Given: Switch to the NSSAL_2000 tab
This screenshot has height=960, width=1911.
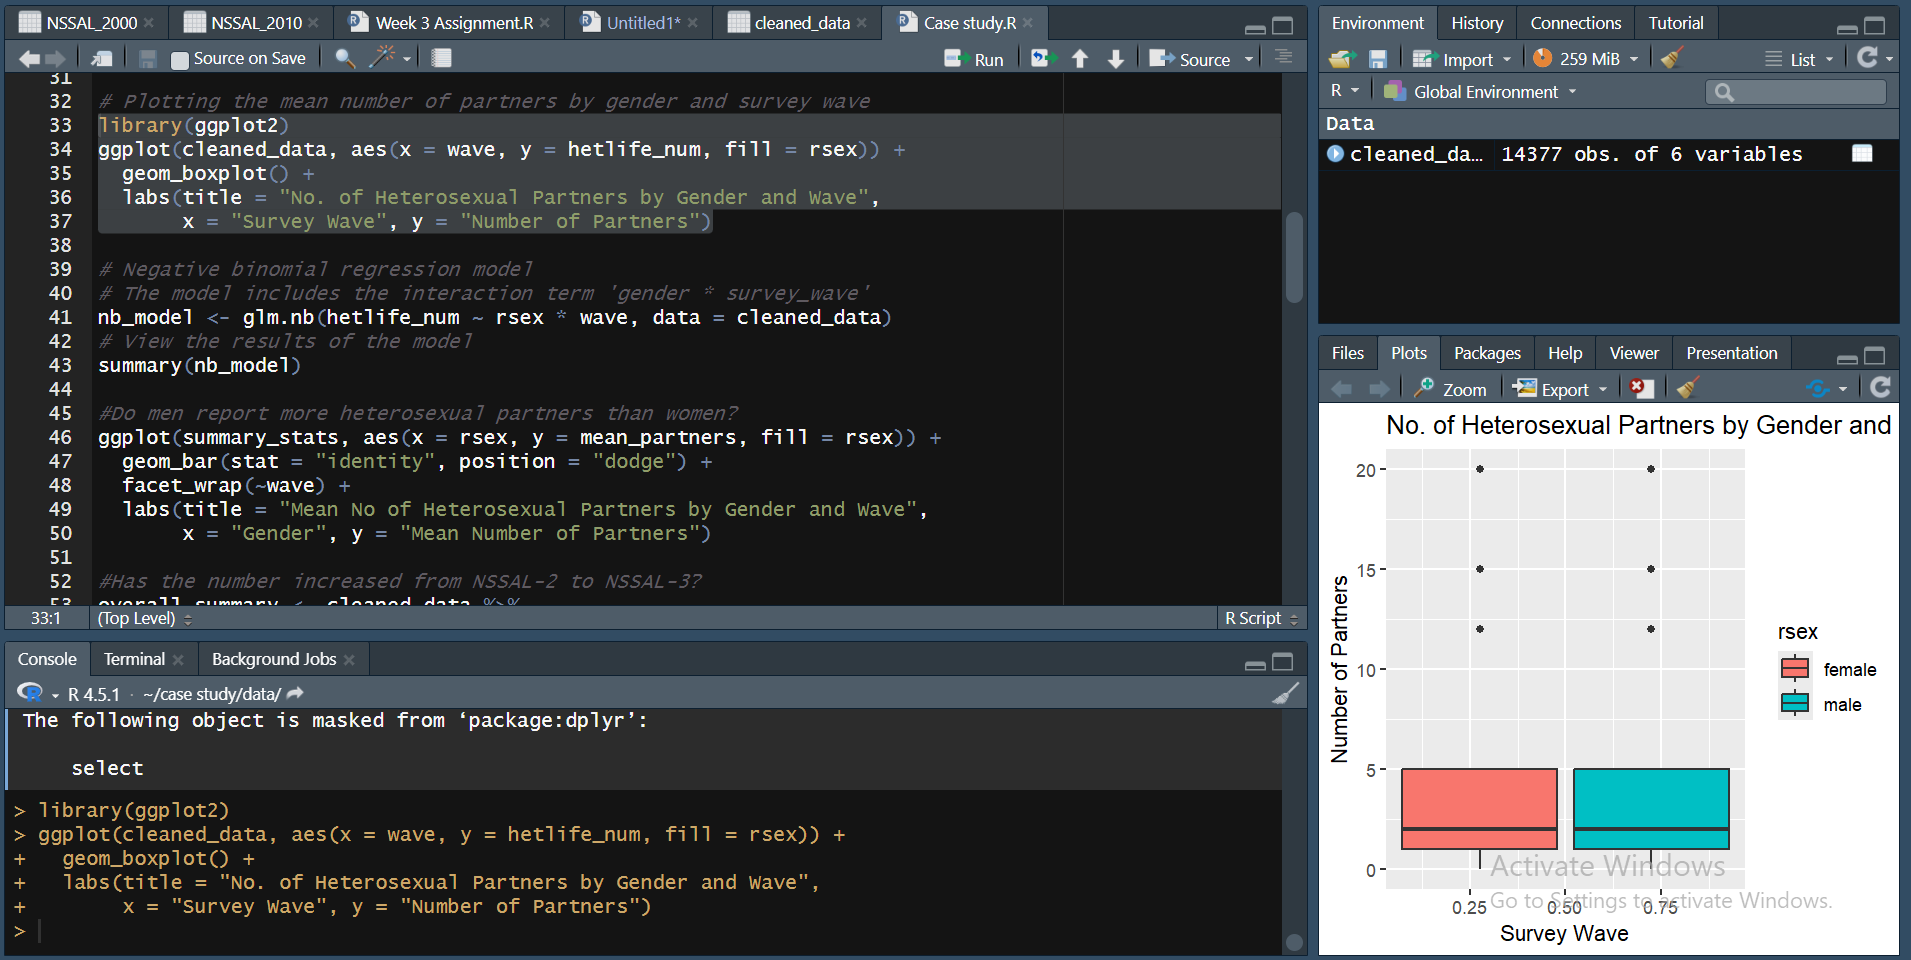Looking at the screenshot, I should (91, 22).
